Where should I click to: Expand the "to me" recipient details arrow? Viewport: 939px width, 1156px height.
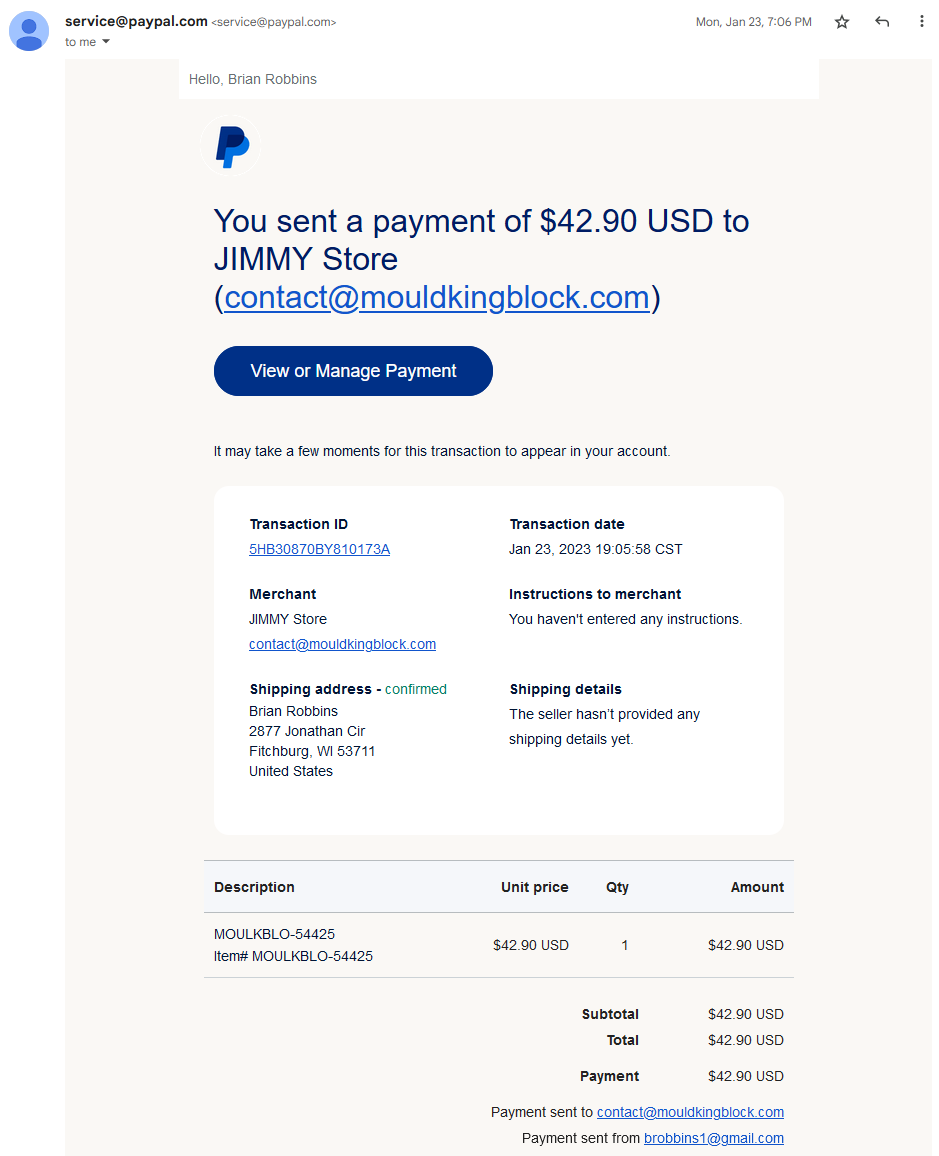[x=105, y=42]
